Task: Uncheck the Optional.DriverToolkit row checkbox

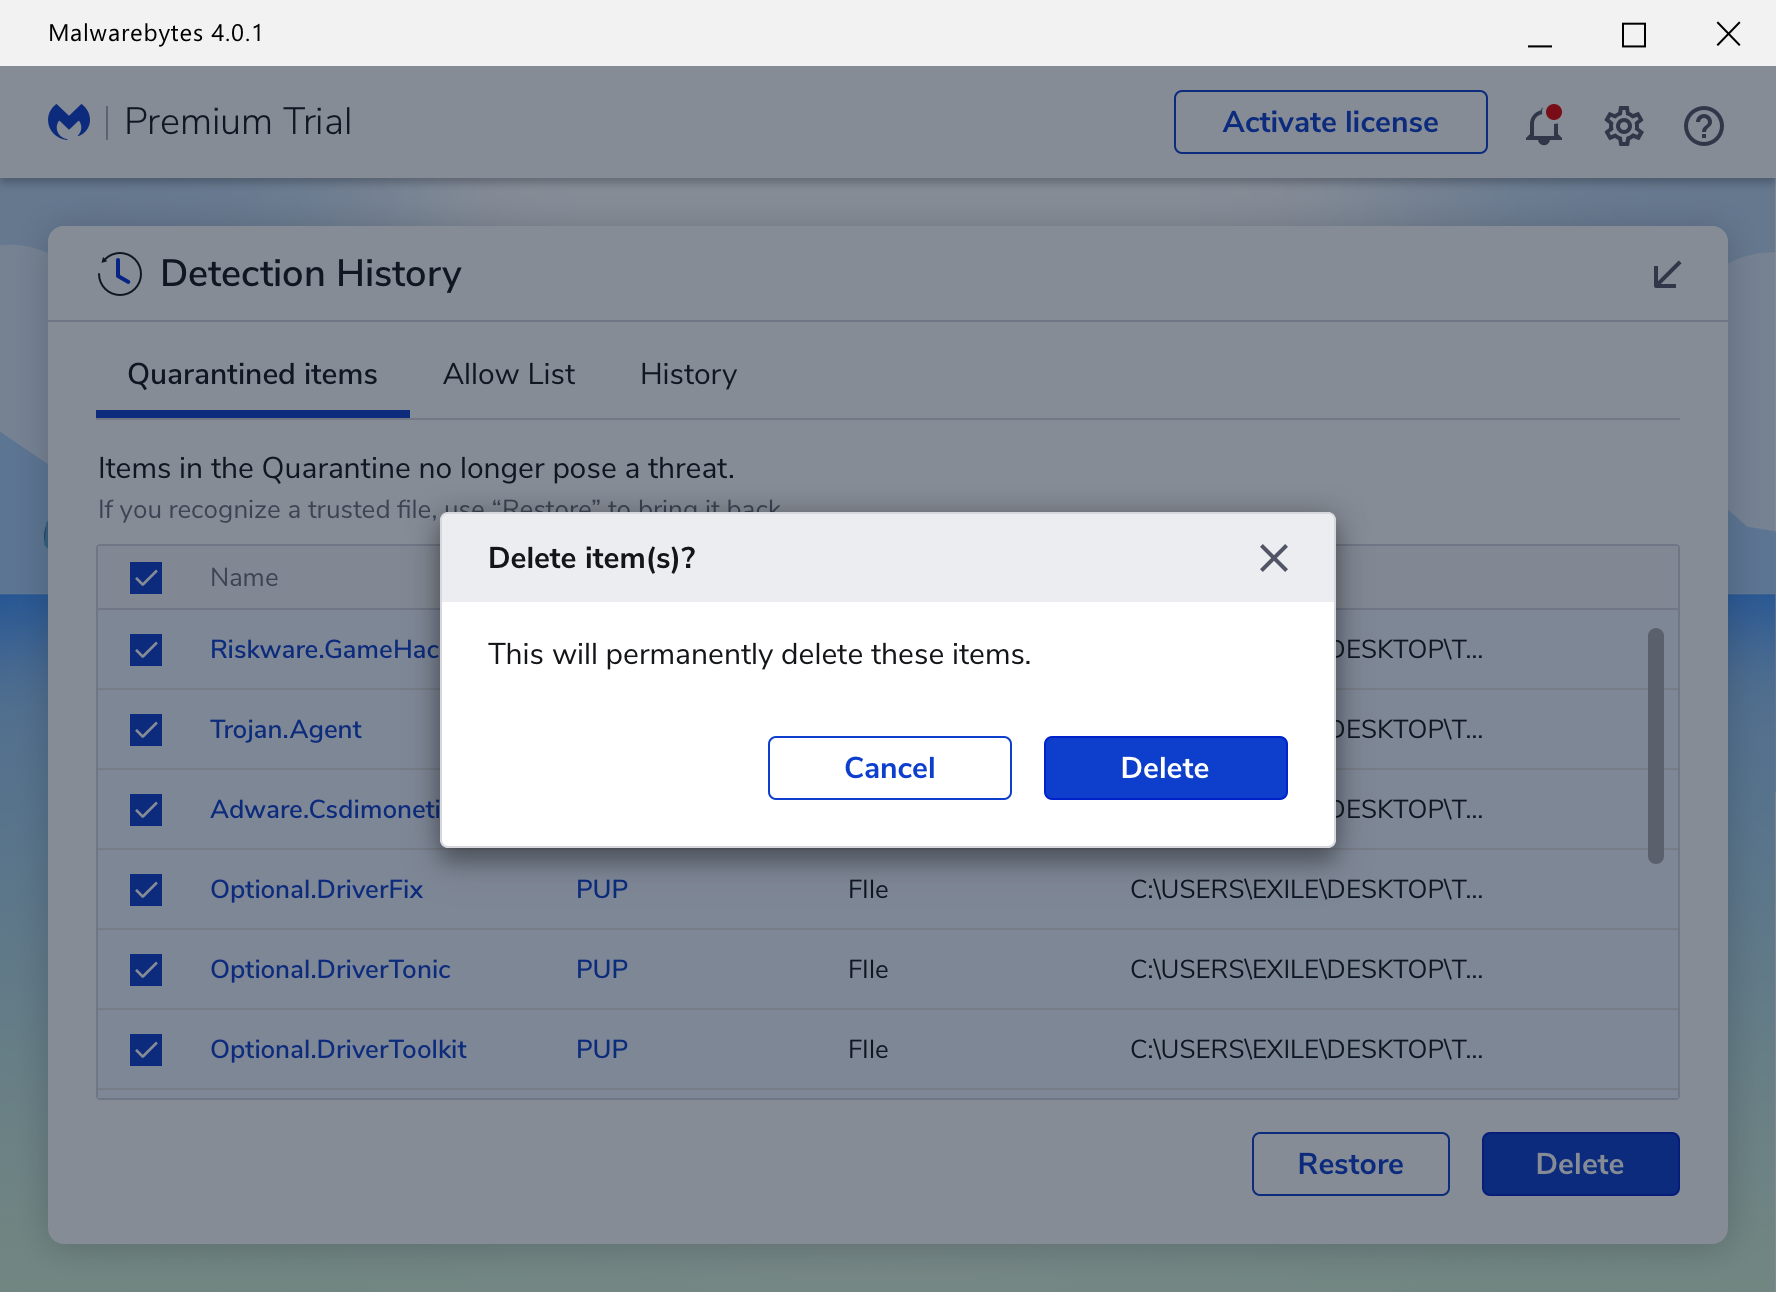Action: coord(146,1050)
